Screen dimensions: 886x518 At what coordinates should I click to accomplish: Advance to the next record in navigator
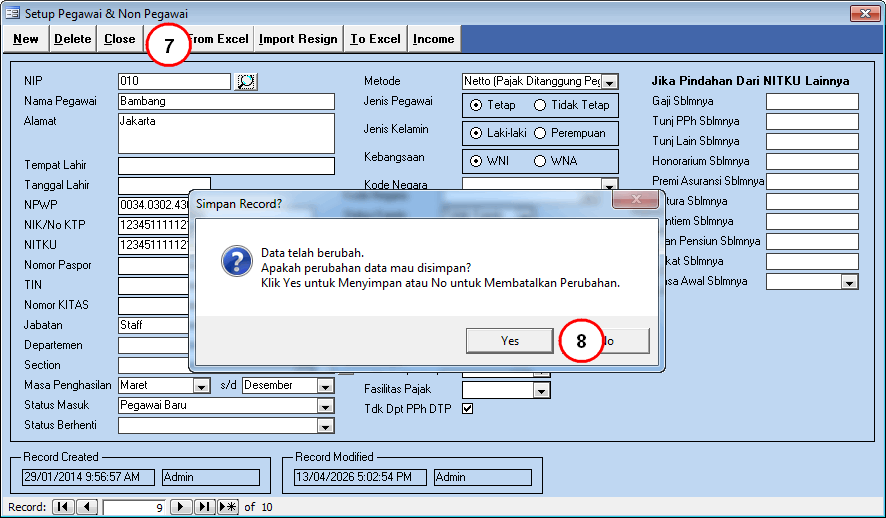click(x=181, y=507)
